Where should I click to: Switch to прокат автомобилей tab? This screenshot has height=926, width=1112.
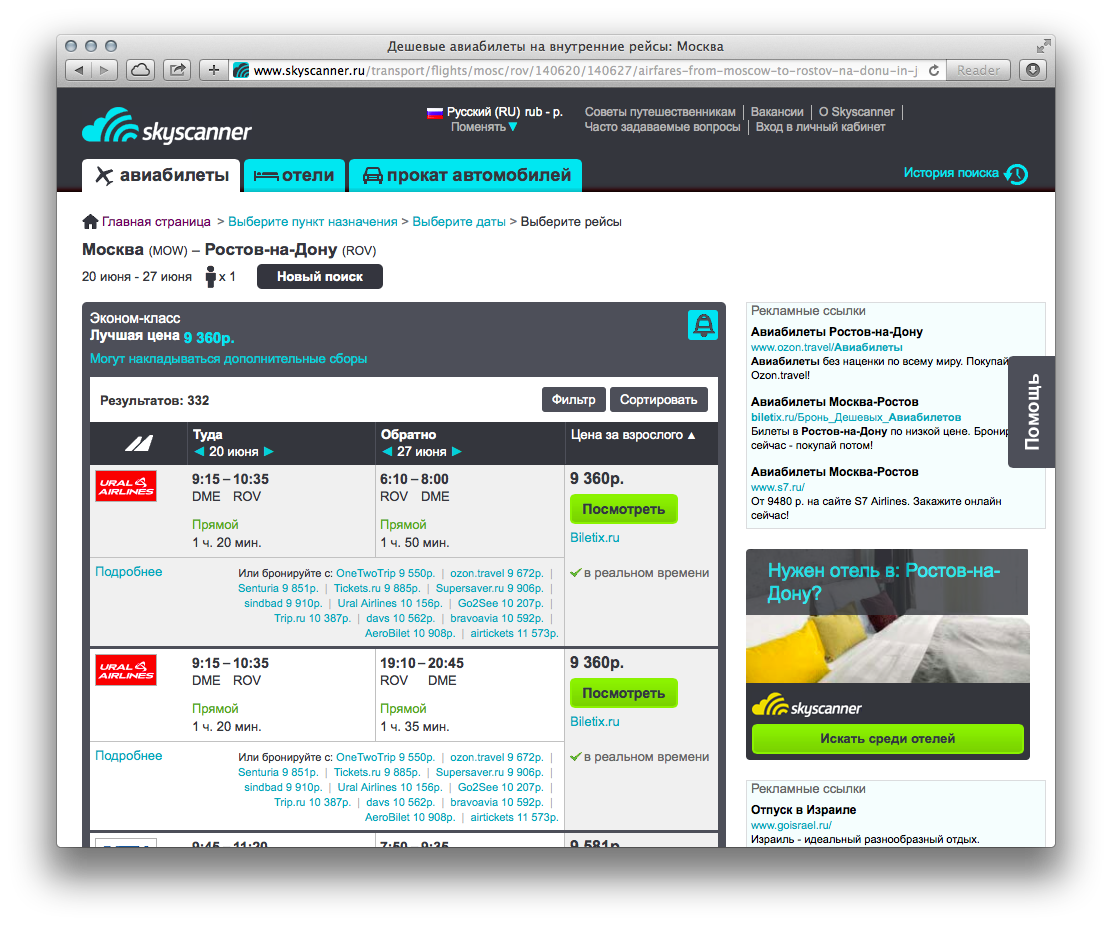click(x=466, y=176)
